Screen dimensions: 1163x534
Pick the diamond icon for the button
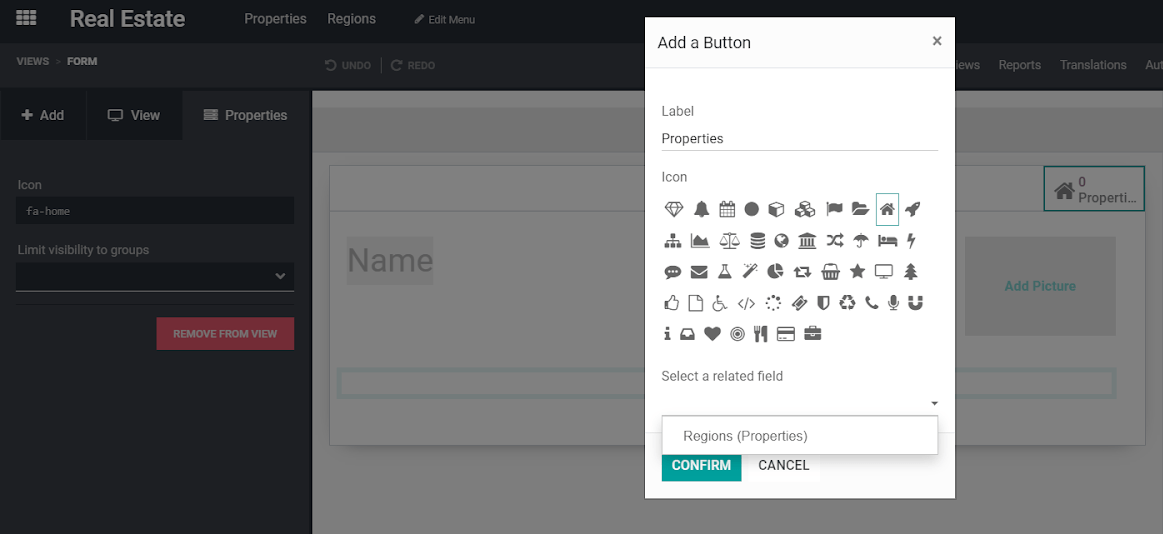click(x=674, y=209)
